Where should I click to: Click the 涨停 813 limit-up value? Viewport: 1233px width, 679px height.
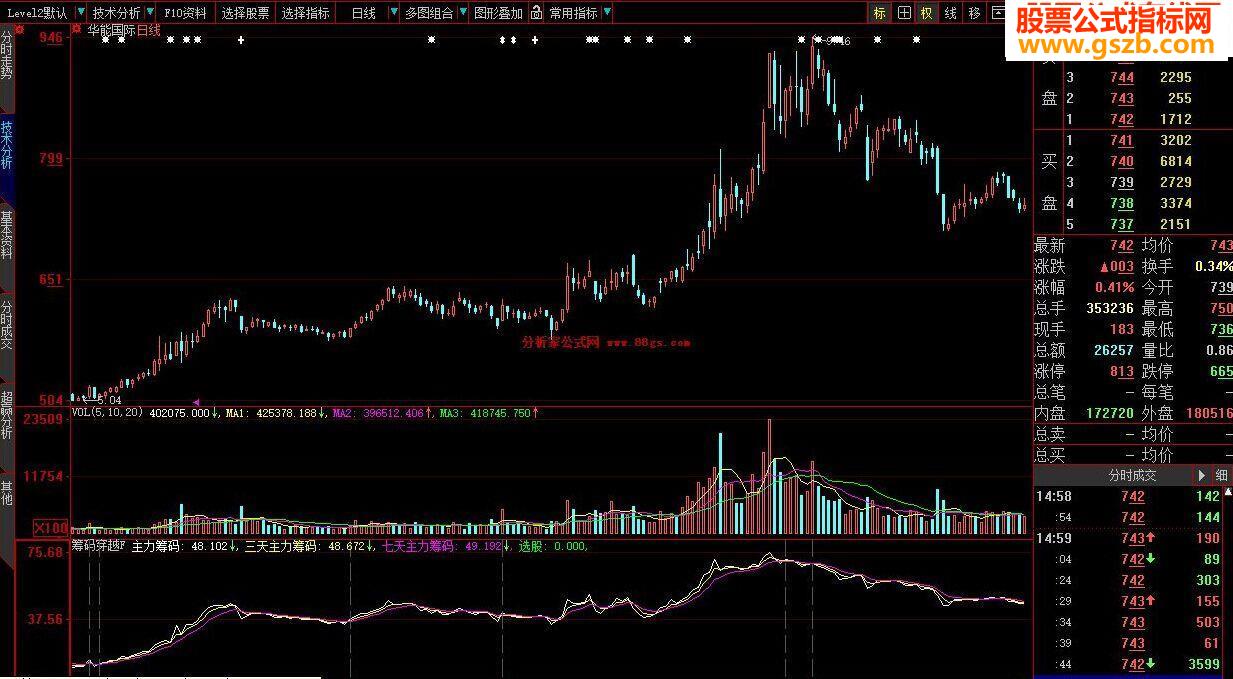point(1122,372)
